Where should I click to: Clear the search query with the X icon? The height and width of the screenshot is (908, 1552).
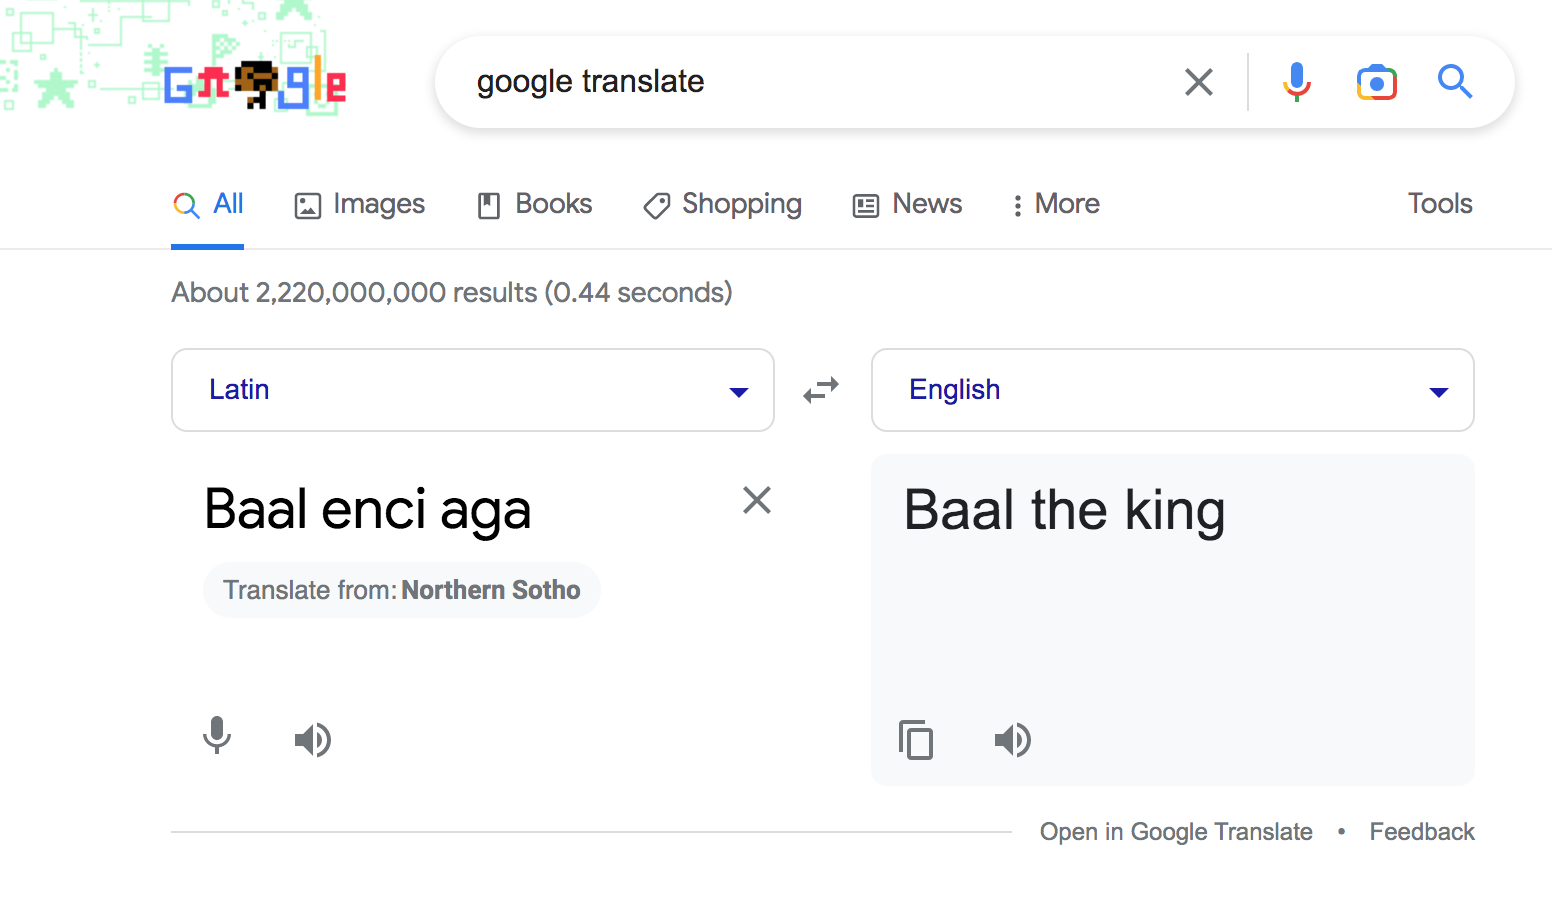pos(1198,82)
